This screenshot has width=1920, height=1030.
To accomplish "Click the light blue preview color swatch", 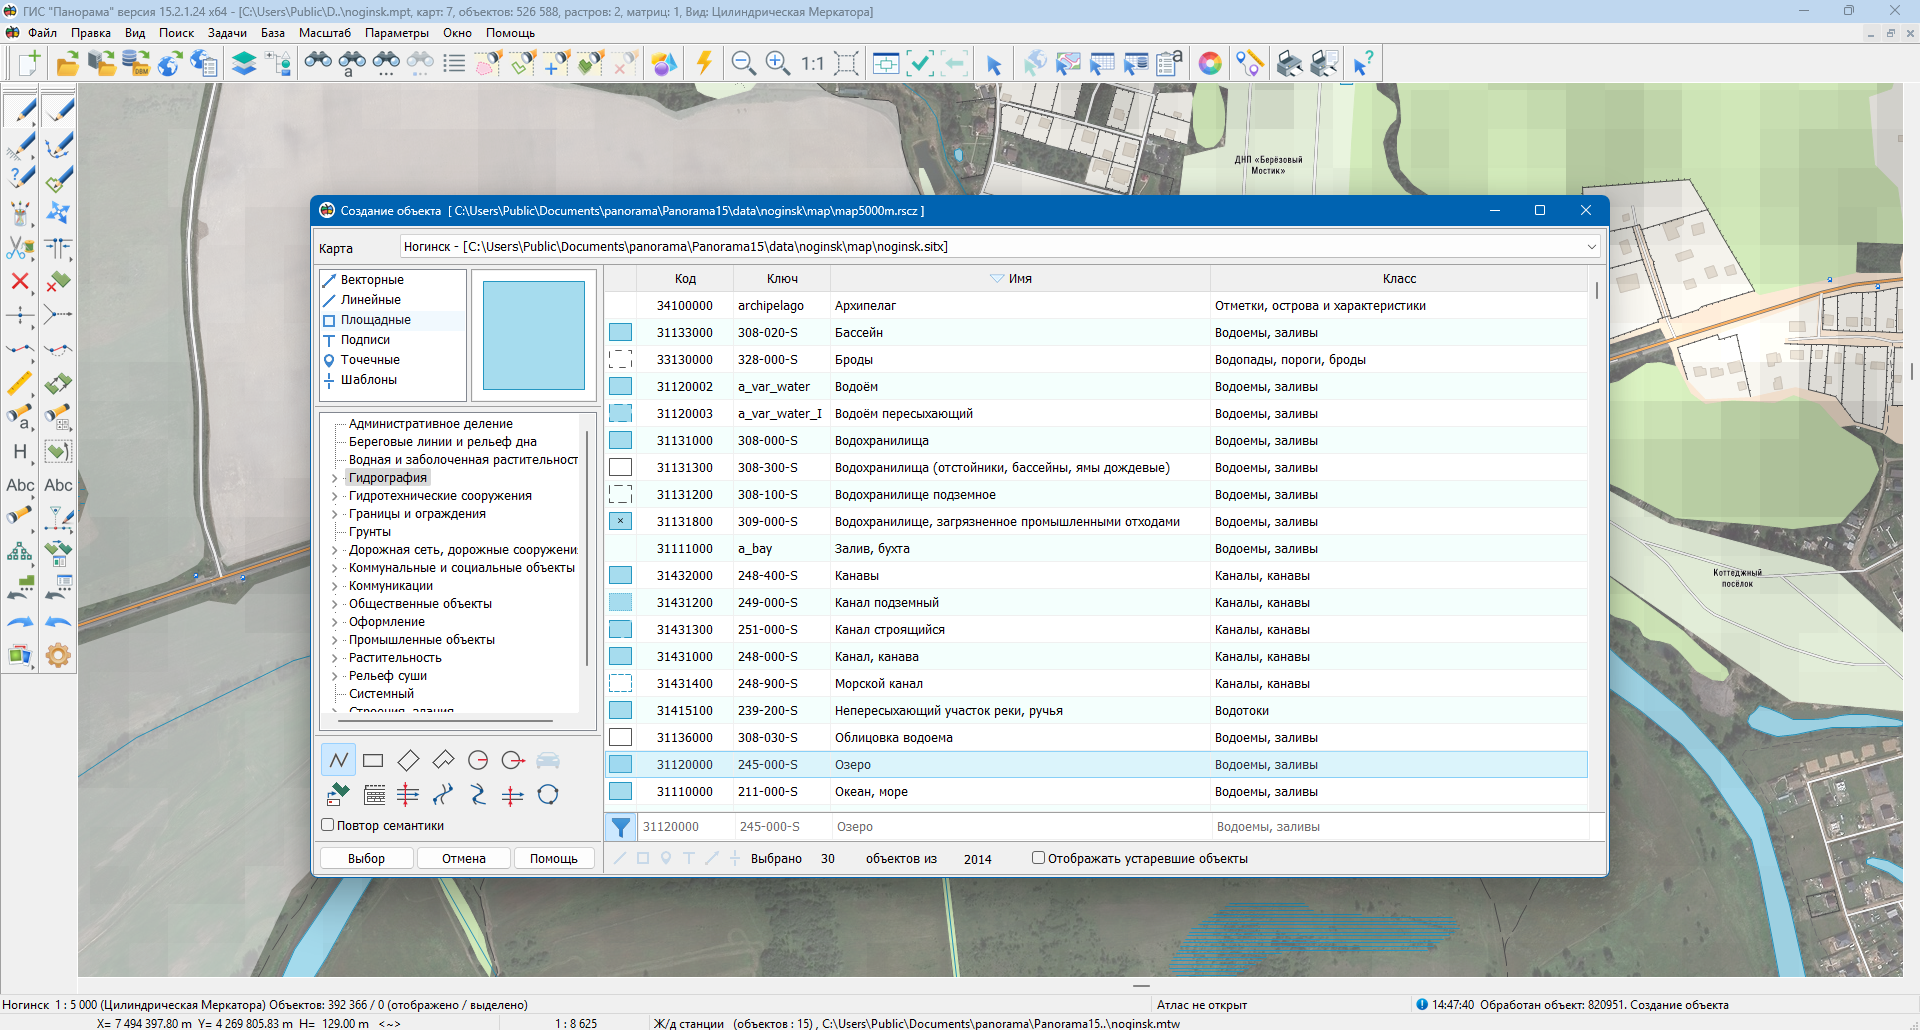I will click(x=533, y=335).
